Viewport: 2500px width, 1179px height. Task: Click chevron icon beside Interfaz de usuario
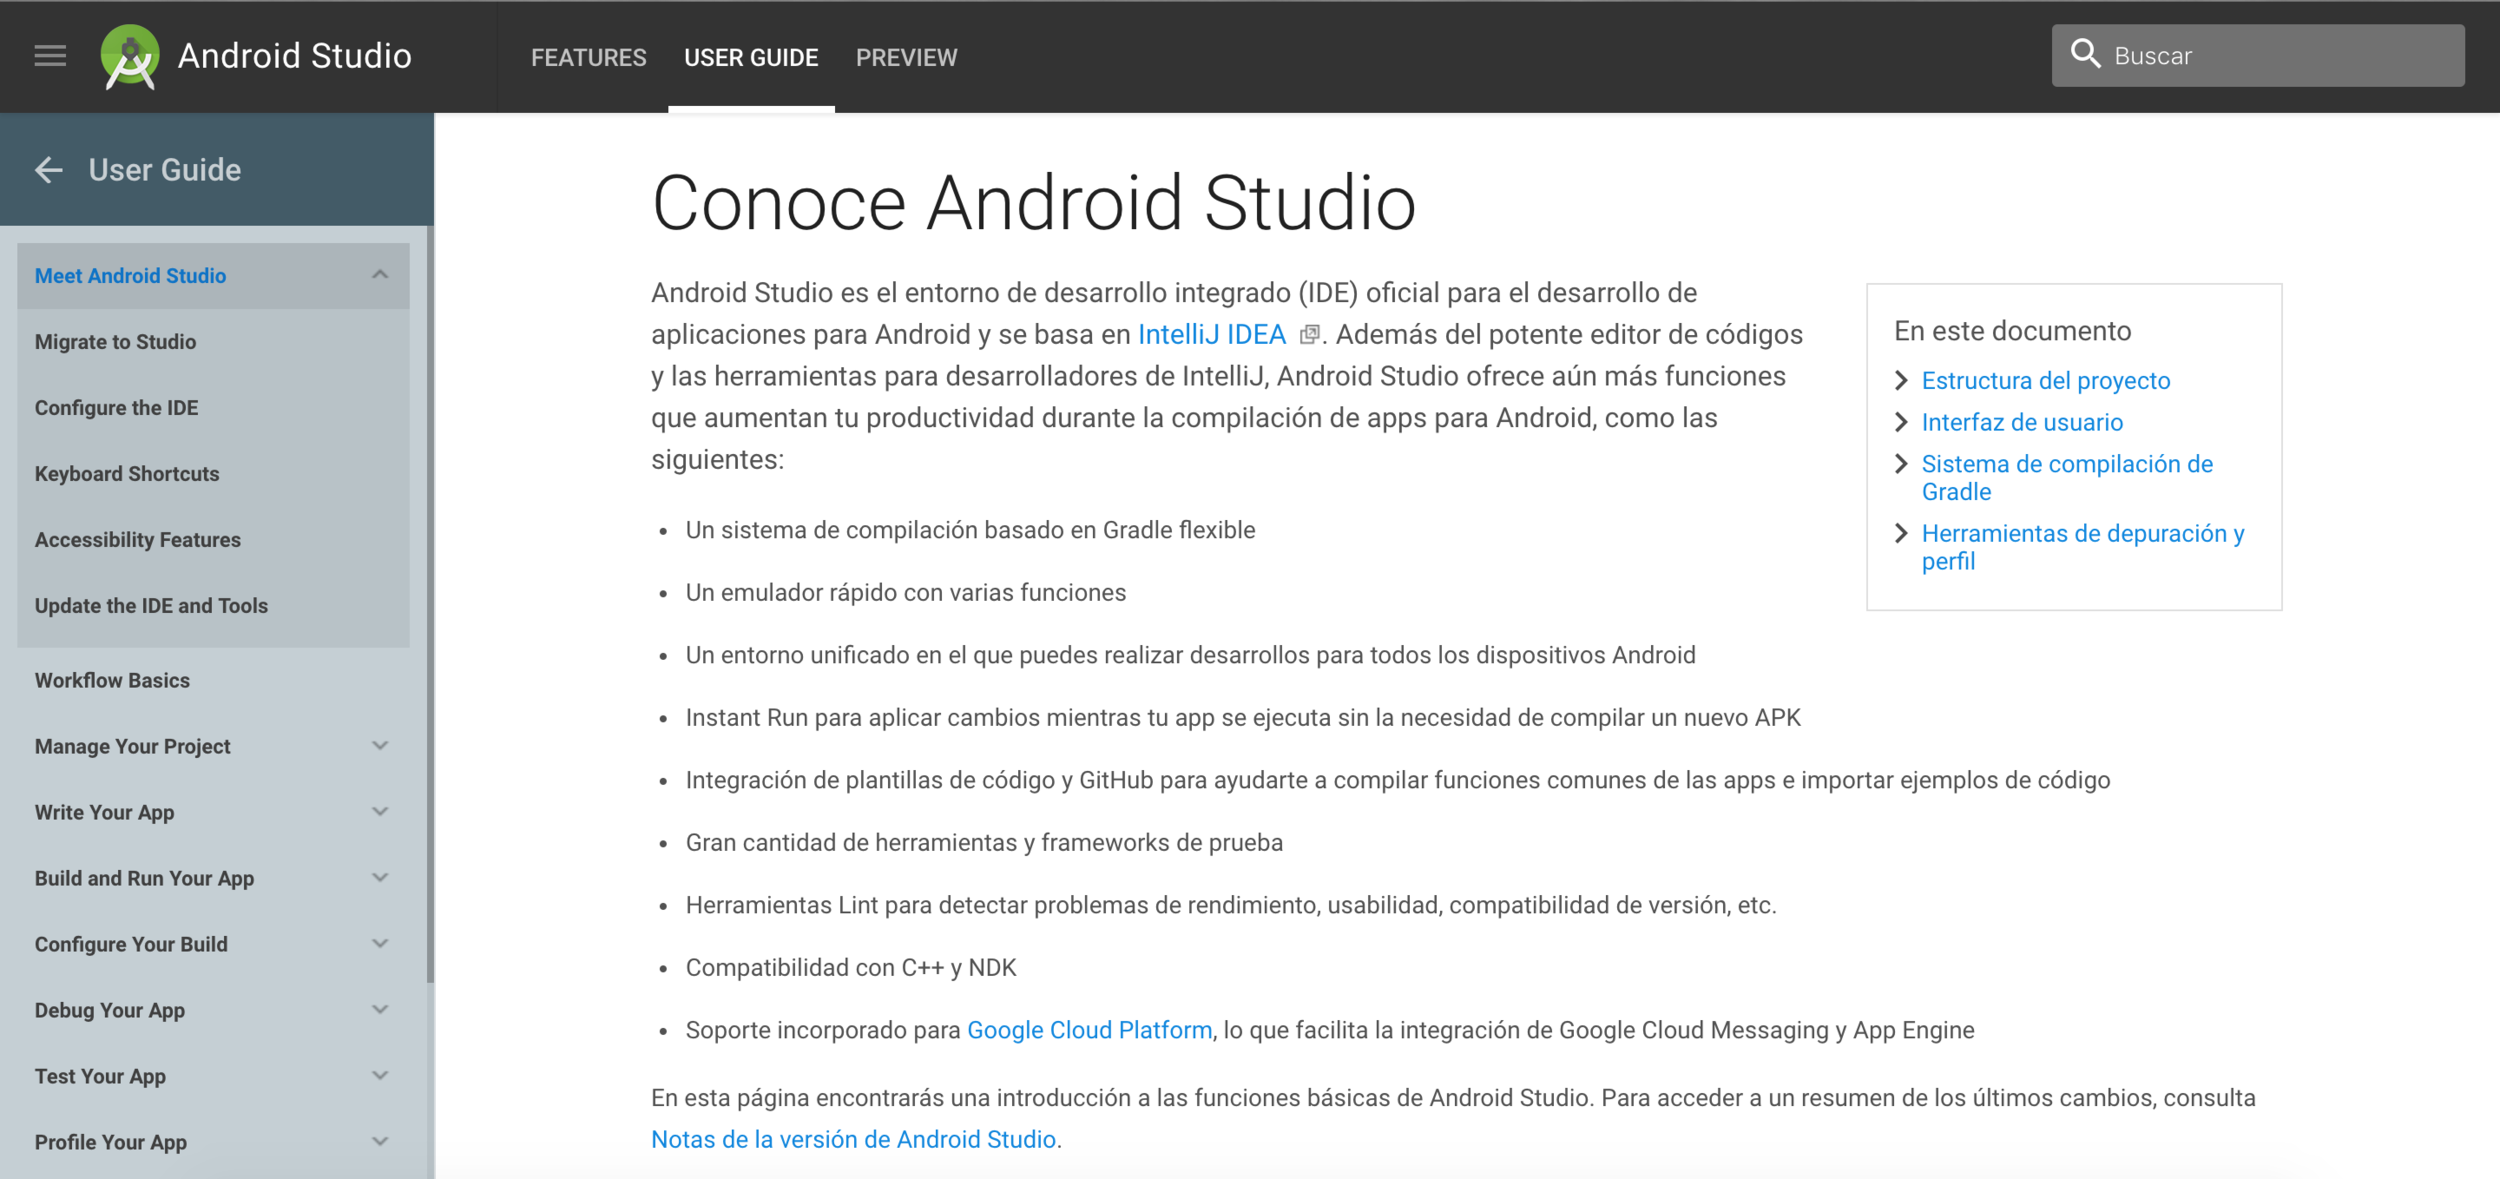point(1901,423)
